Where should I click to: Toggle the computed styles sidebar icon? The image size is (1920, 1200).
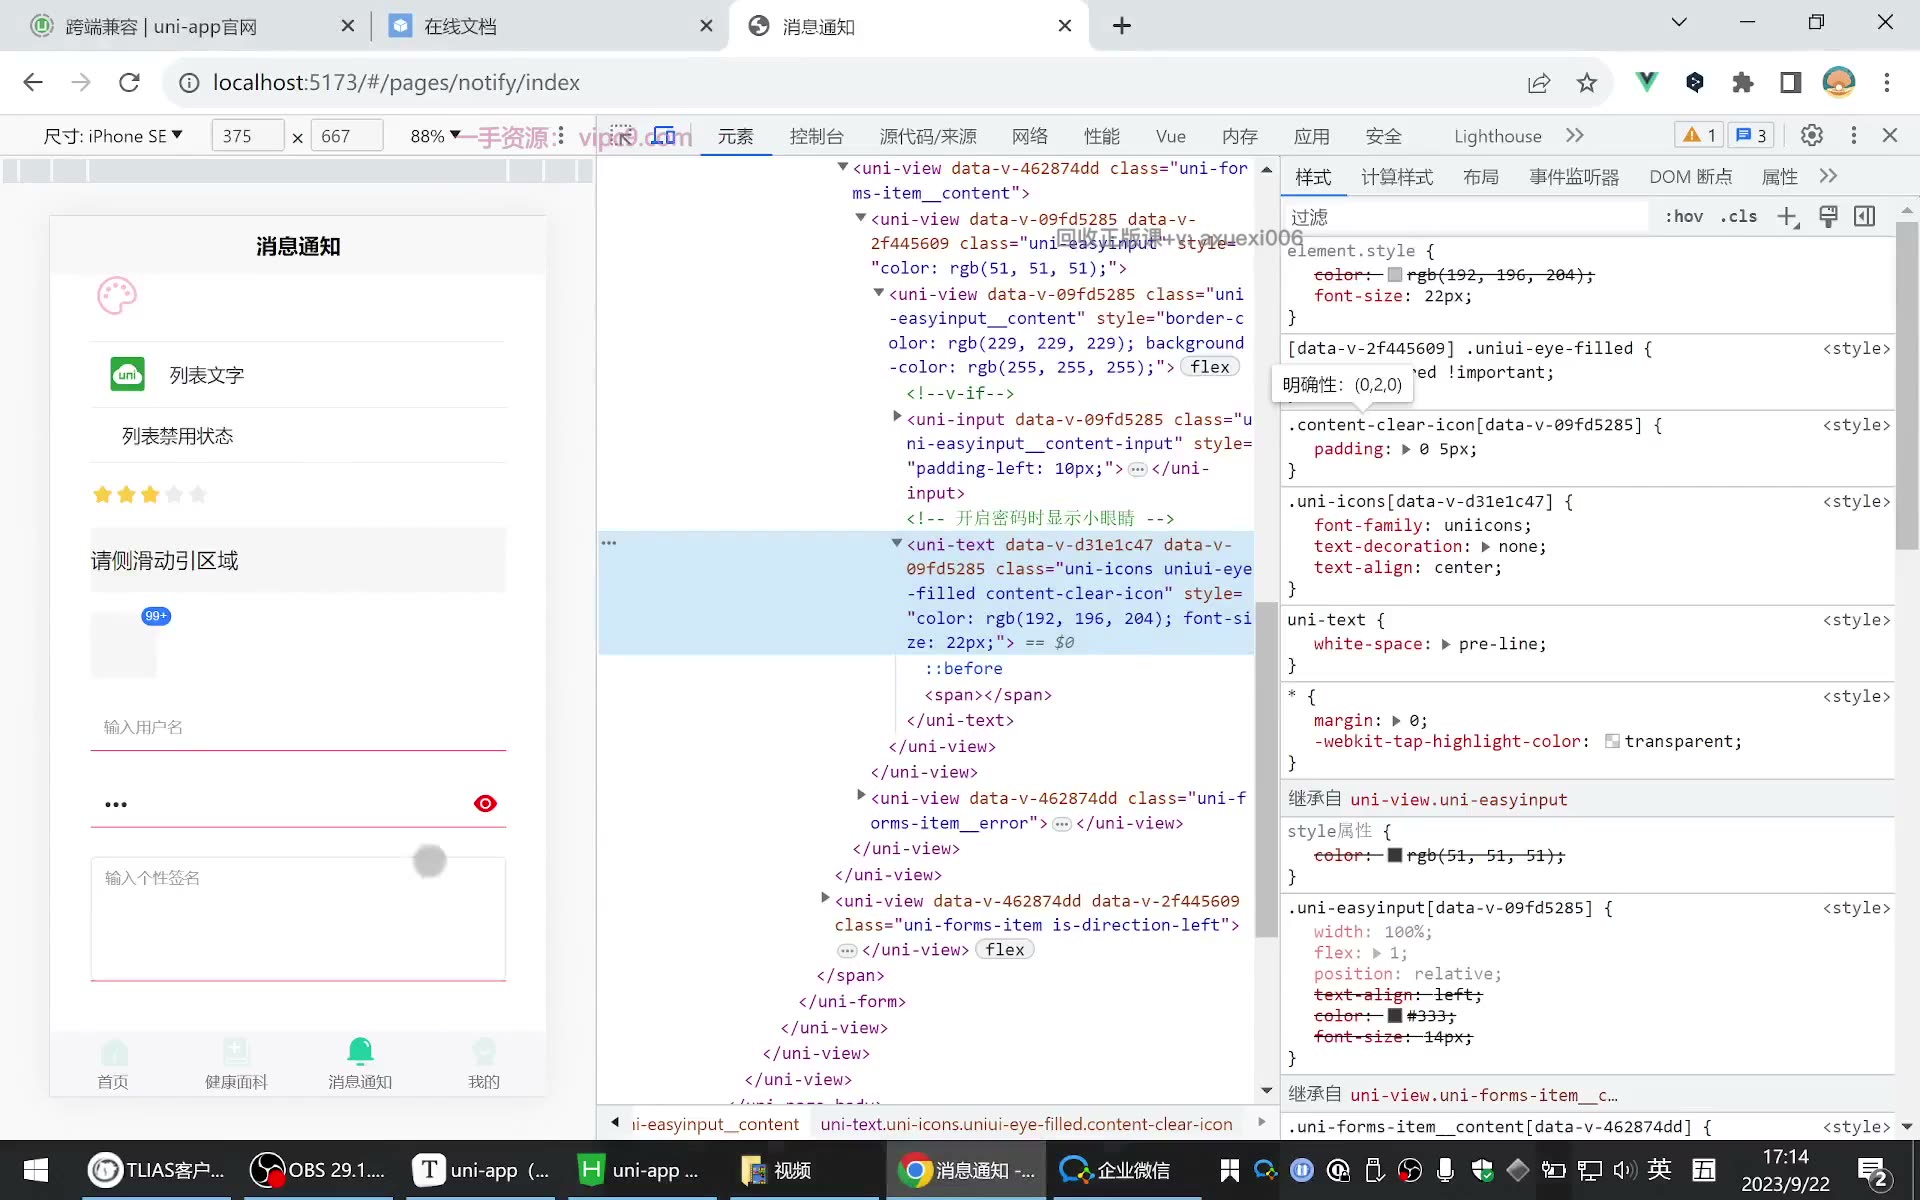pyautogui.click(x=1865, y=217)
